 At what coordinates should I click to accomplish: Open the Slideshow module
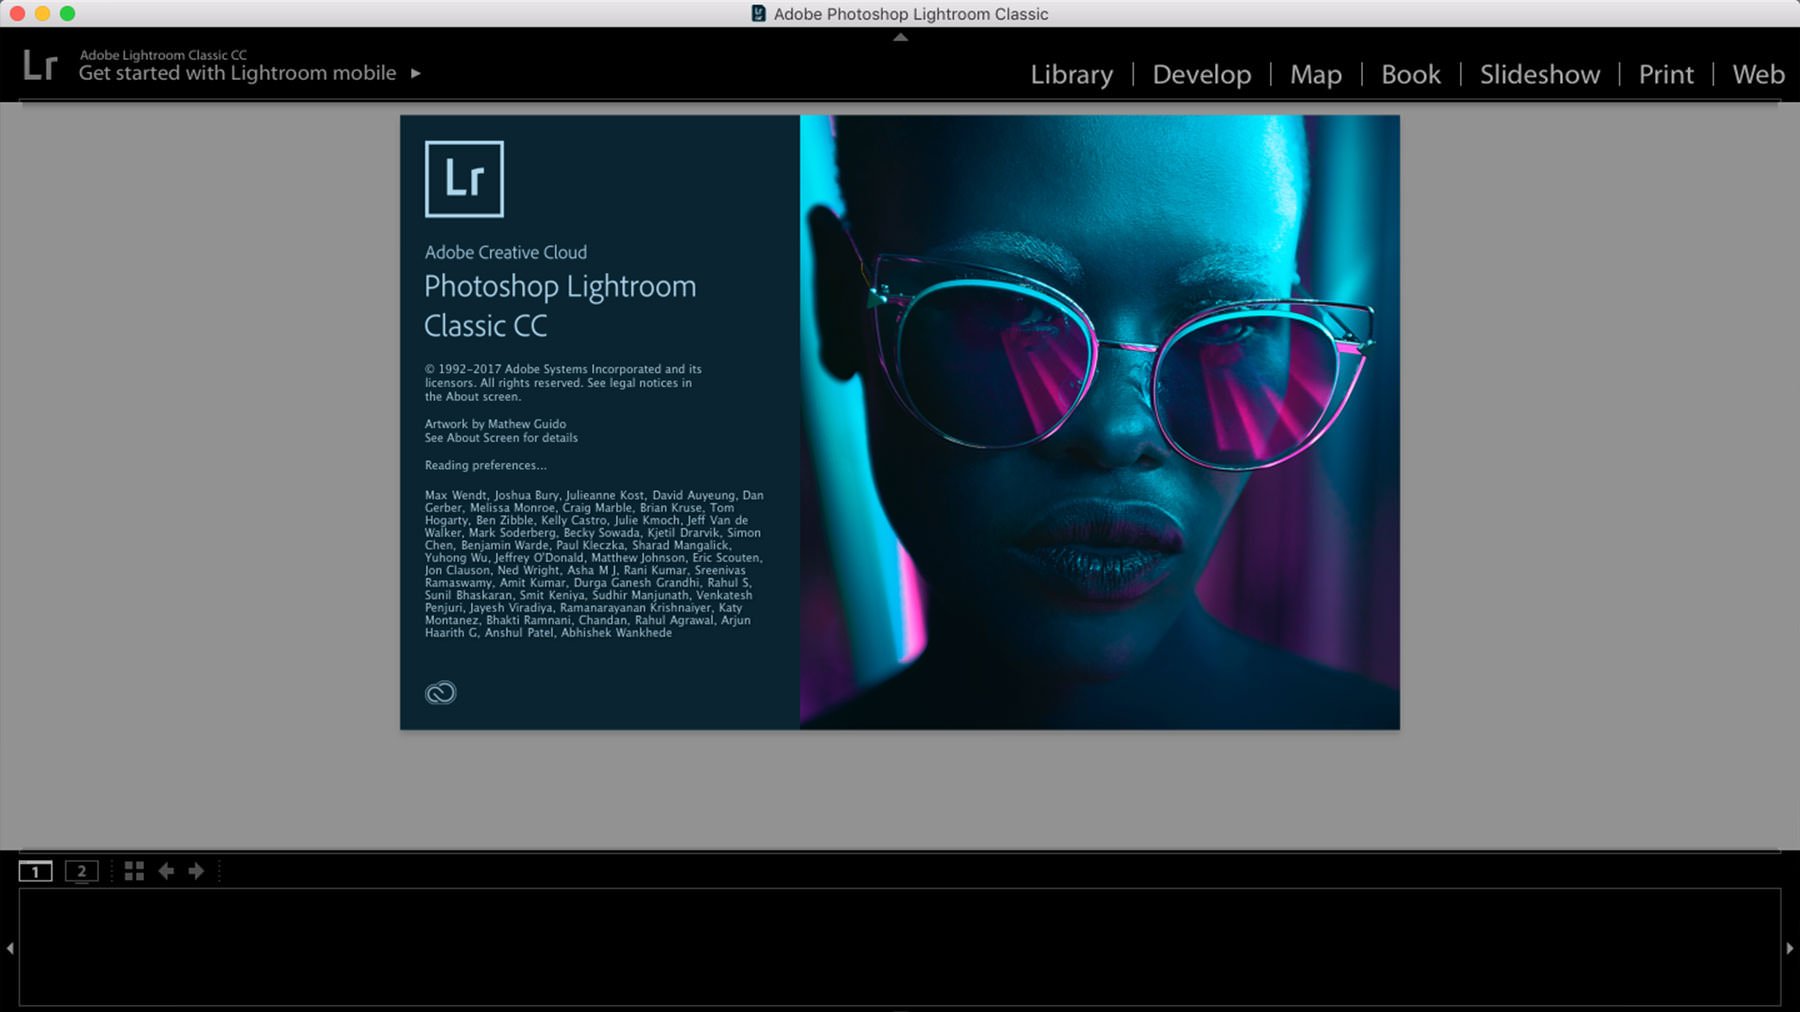(1539, 75)
